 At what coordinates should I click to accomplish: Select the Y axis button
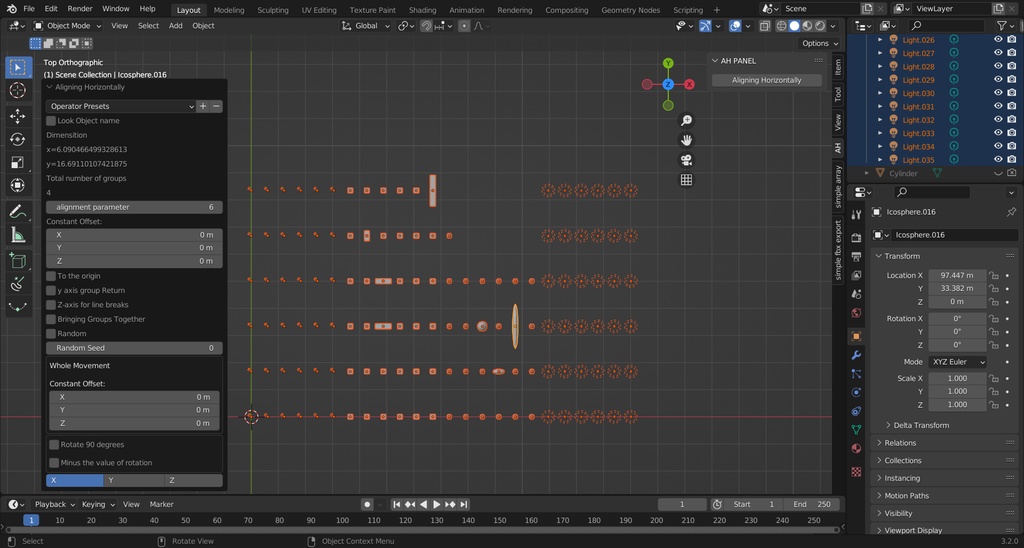pyautogui.click(x=133, y=481)
